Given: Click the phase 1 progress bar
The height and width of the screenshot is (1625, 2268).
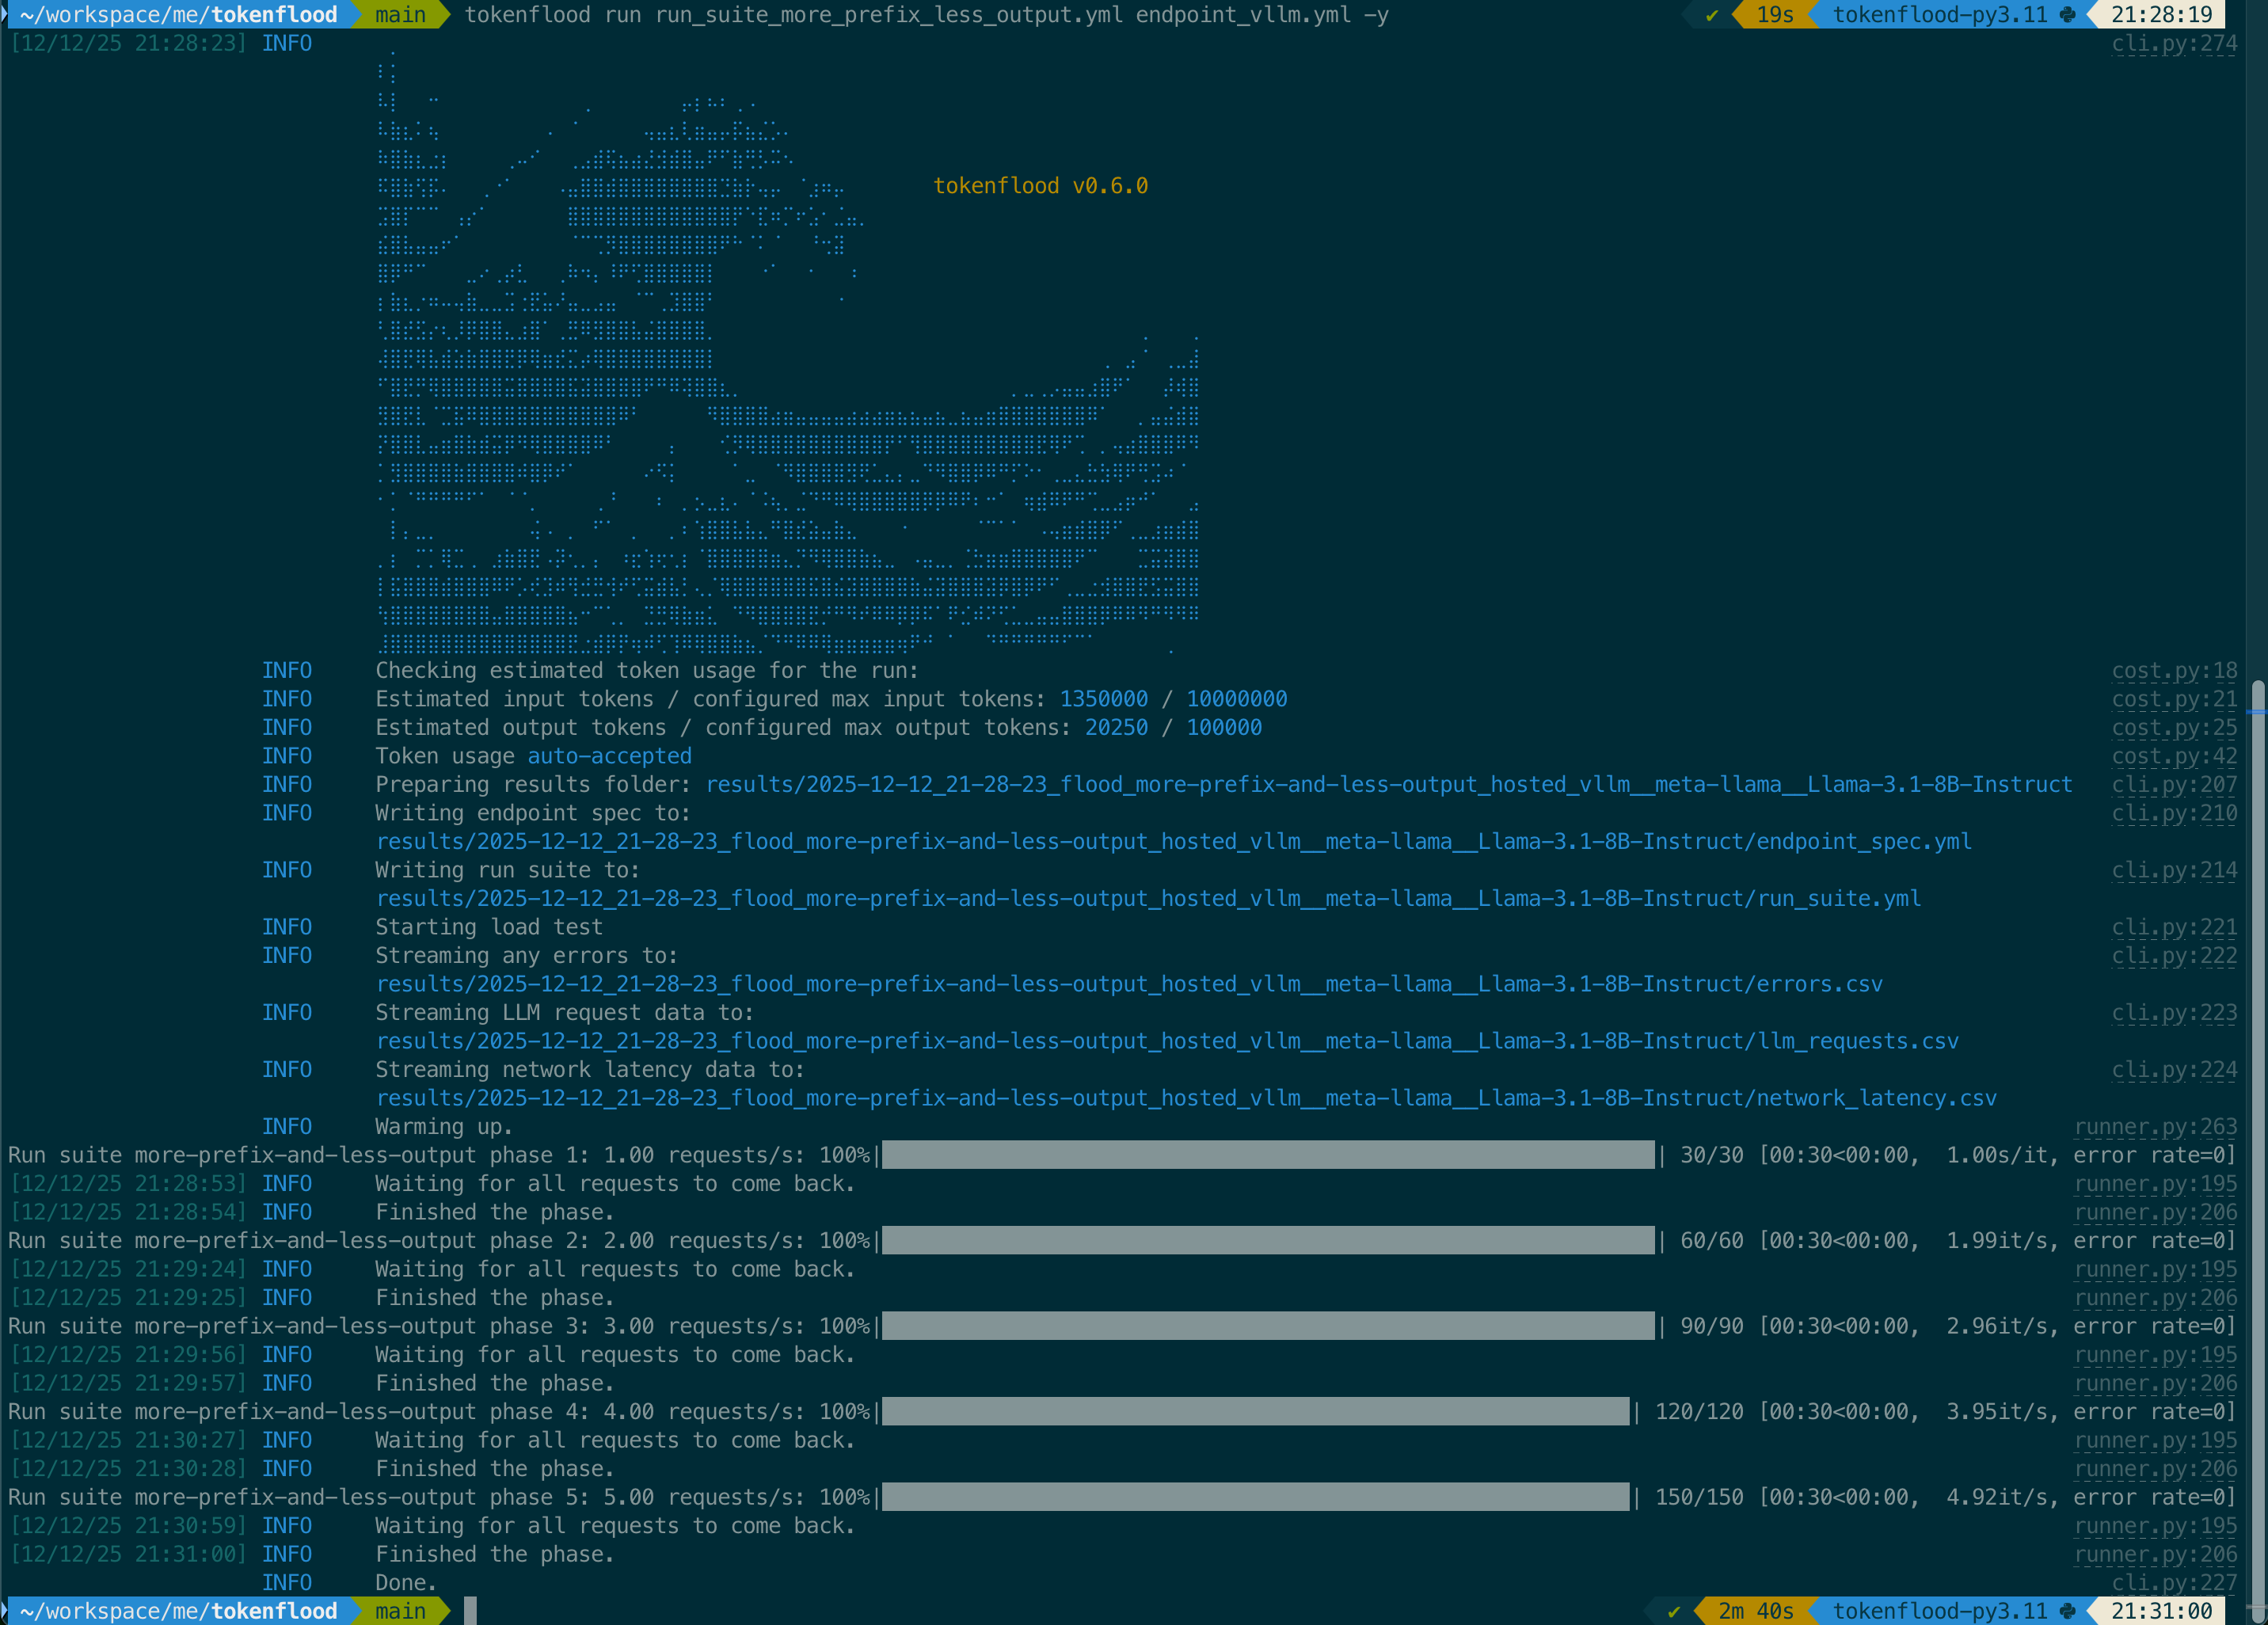Looking at the screenshot, I should 1267,1155.
